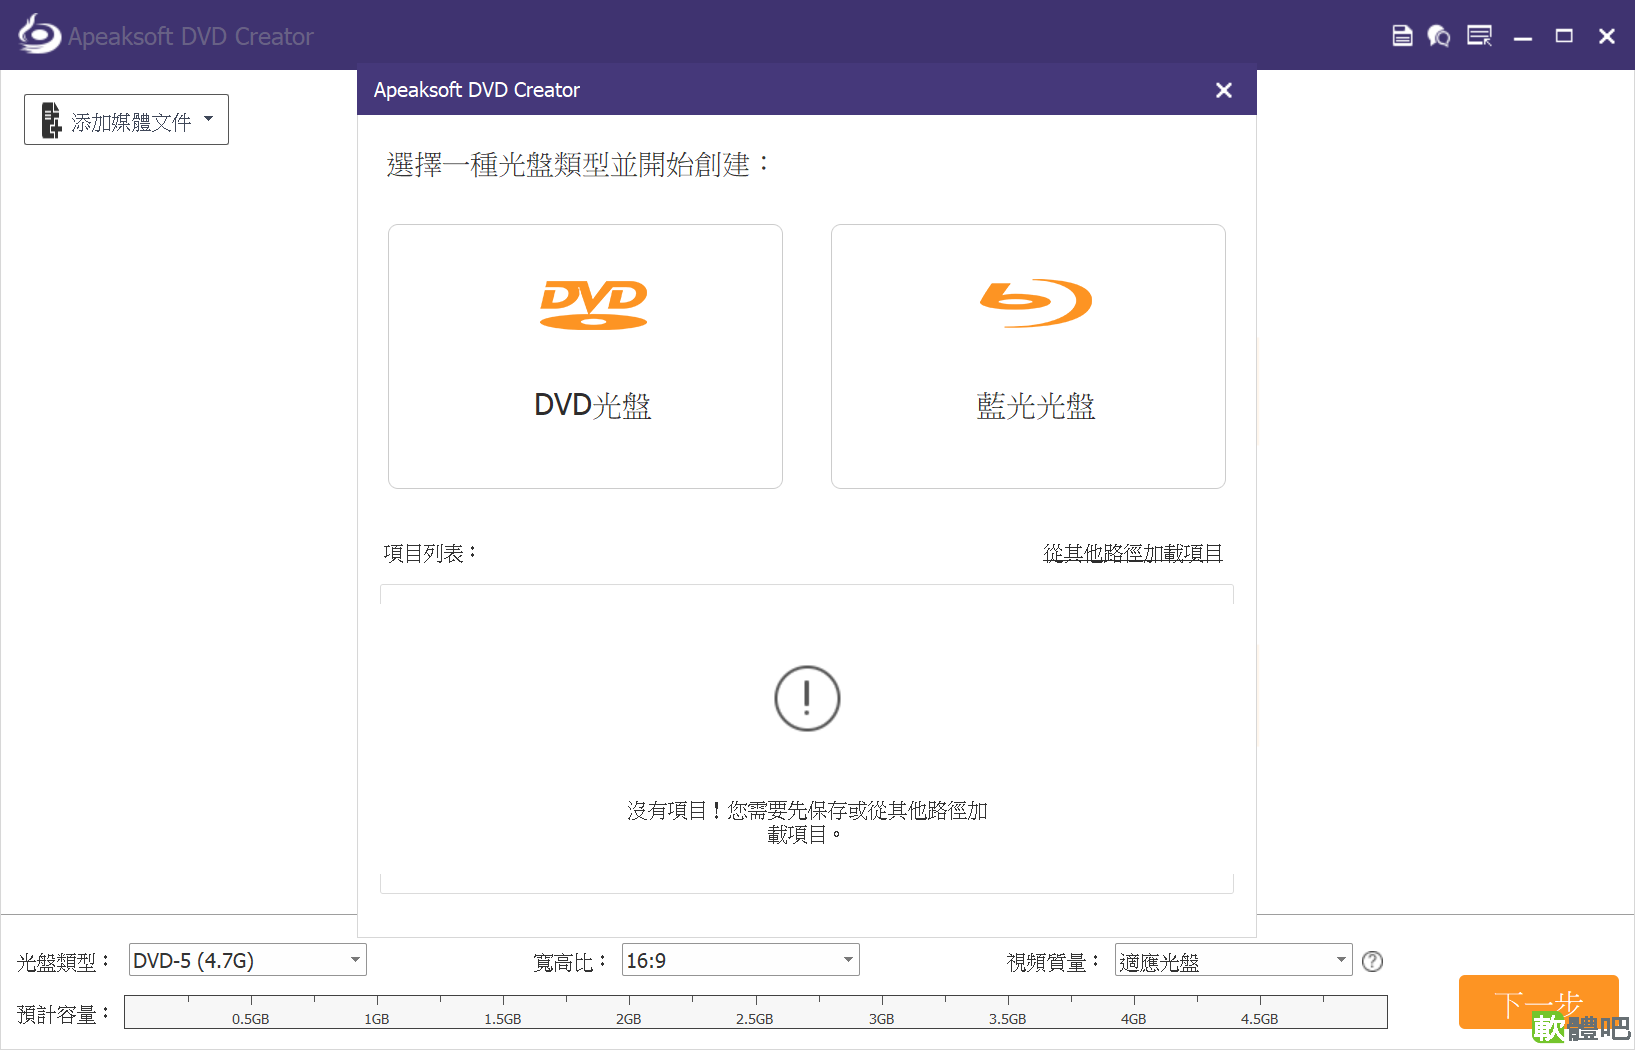Screen dimensions: 1635x1050
Task: Open the menu list icon in title bar
Action: (1480, 36)
